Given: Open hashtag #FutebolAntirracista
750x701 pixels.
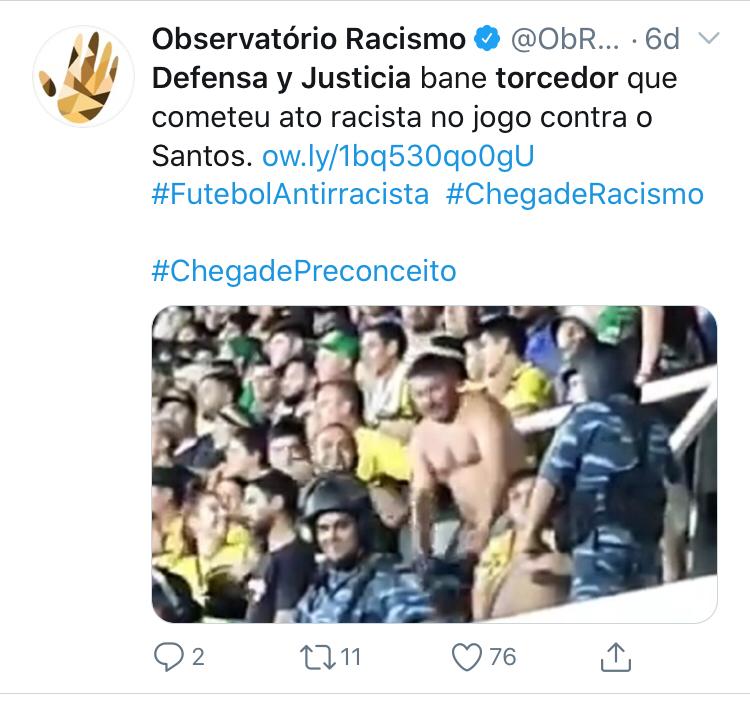Looking at the screenshot, I should tap(290, 195).
